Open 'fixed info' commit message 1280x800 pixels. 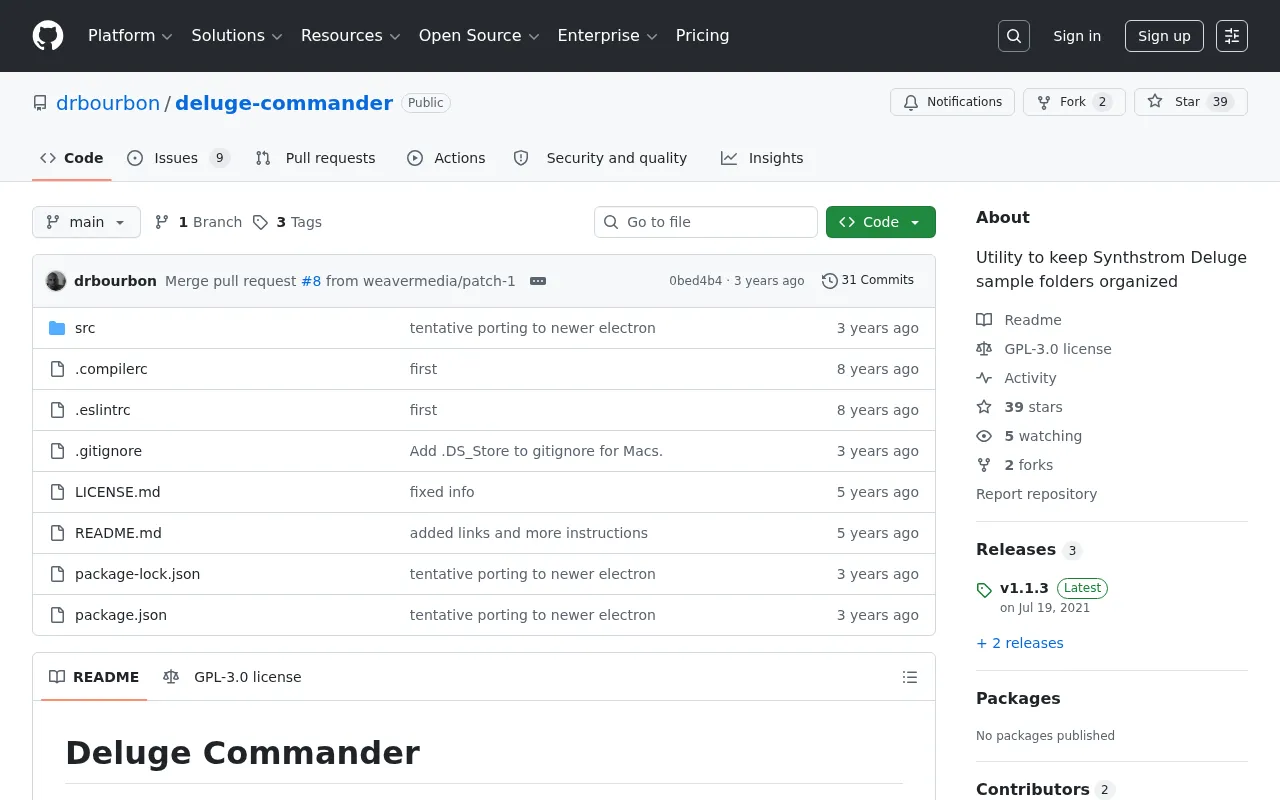442,492
